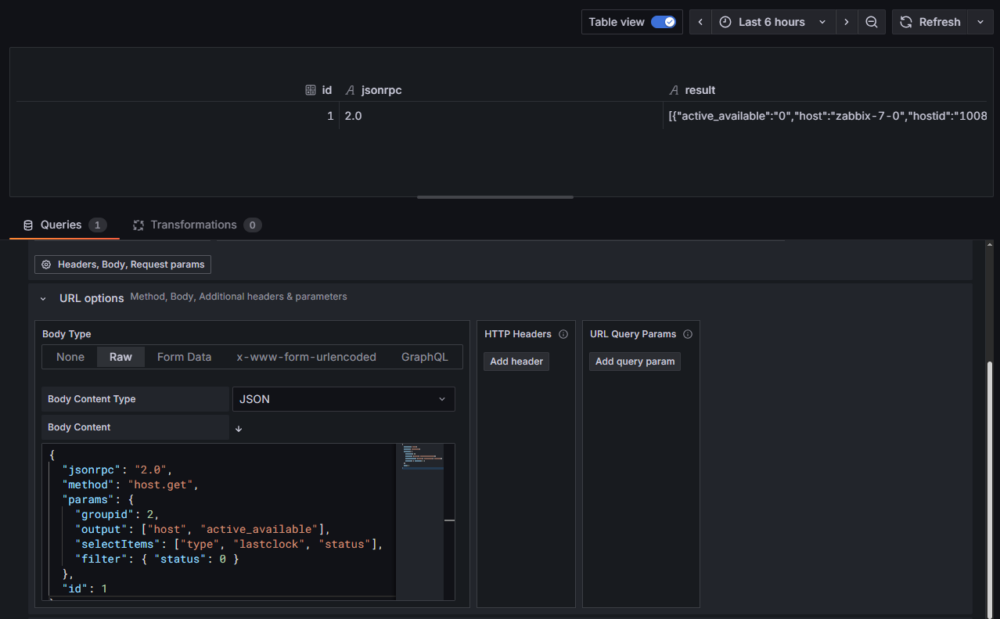This screenshot has height=619, width=1000.
Task: Select None body type option
Action: click(70, 357)
